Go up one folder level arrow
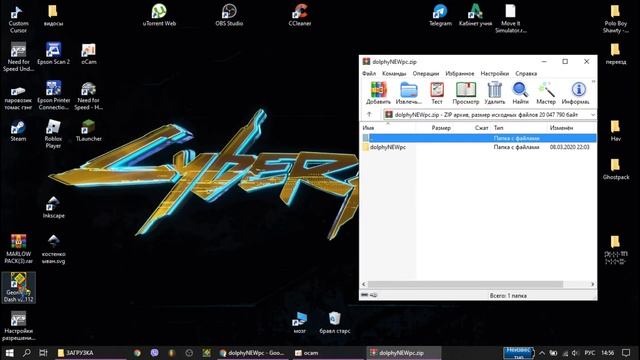 click(369, 115)
